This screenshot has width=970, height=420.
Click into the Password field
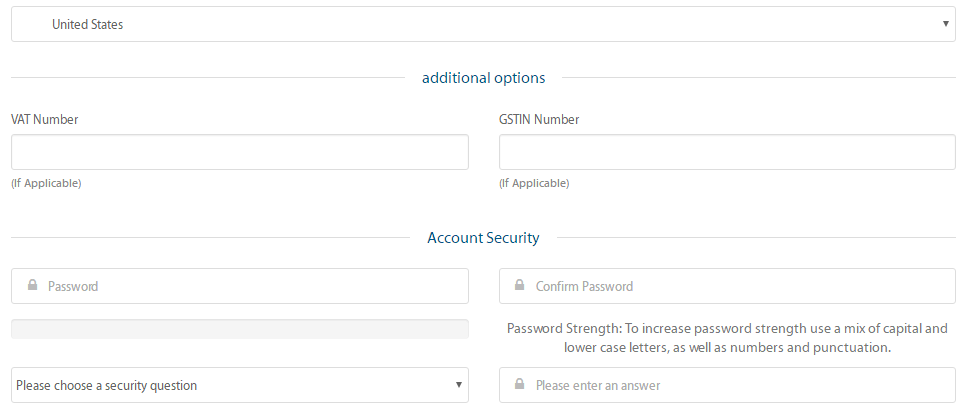click(239, 286)
